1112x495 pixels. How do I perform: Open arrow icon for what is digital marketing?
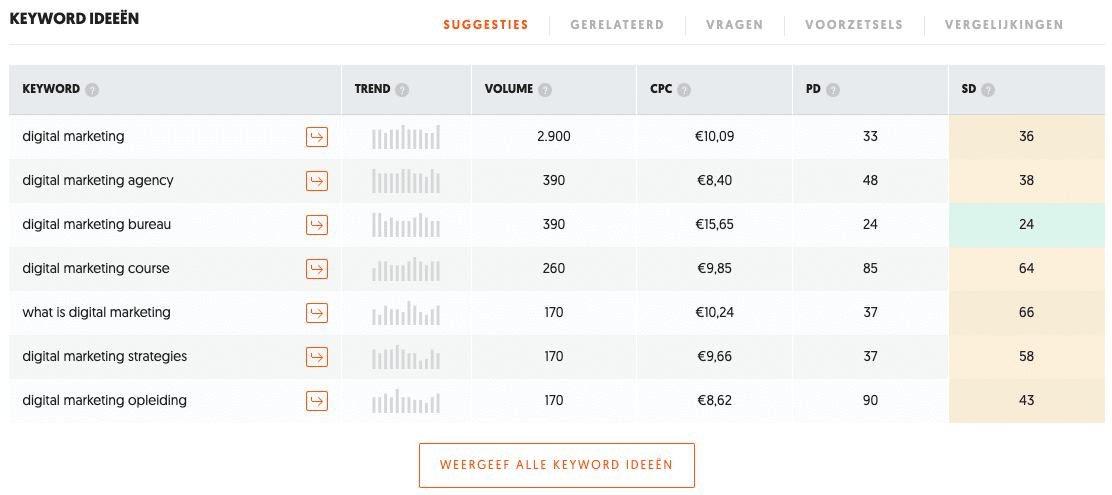(317, 313)
